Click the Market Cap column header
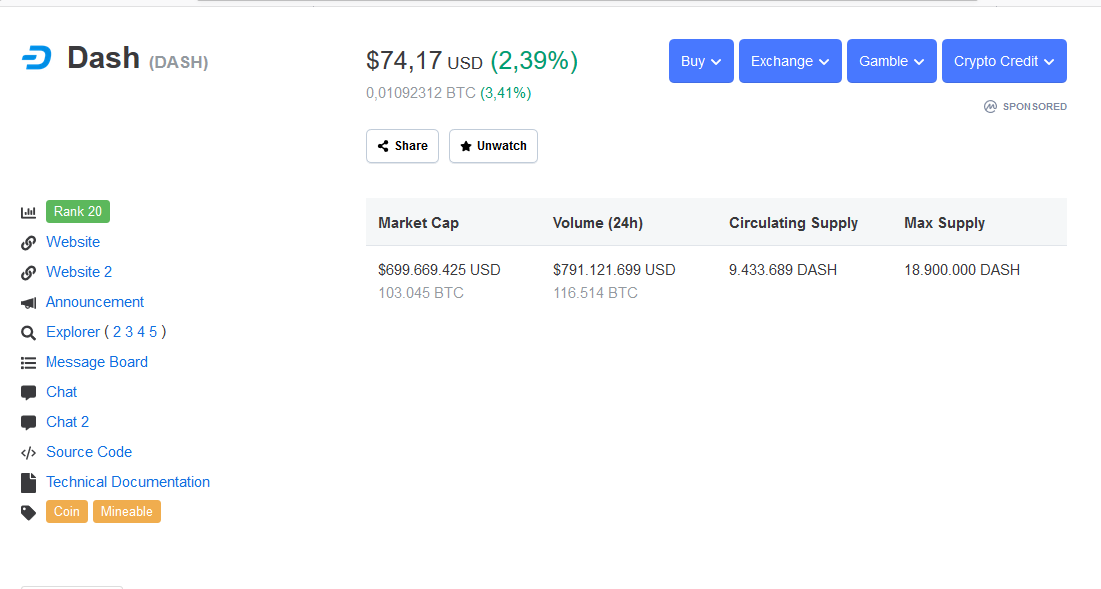Screen dimensions: 1101x589 [x=418, y=223]
